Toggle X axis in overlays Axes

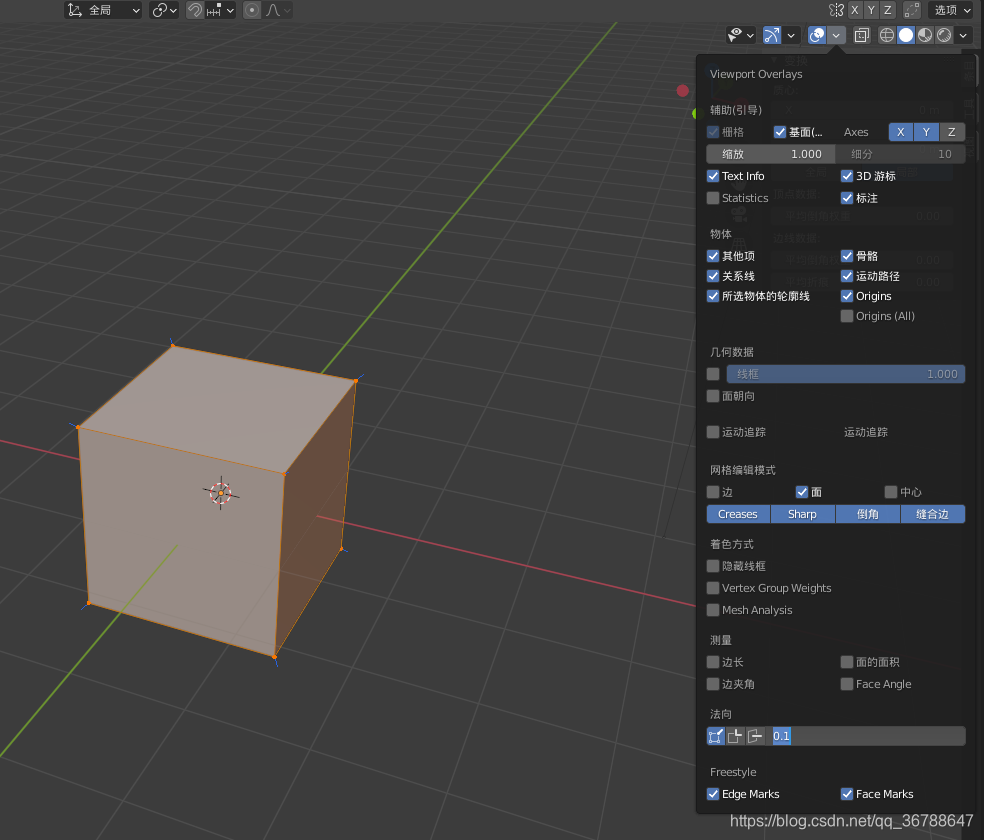[x=901, y=132]
